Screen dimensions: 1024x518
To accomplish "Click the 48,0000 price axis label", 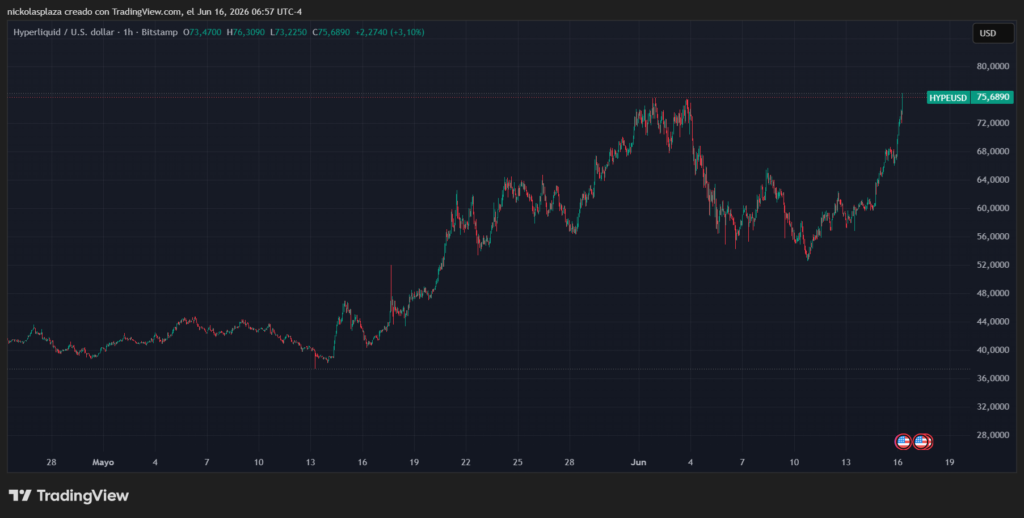I will (x=993, y=293).
